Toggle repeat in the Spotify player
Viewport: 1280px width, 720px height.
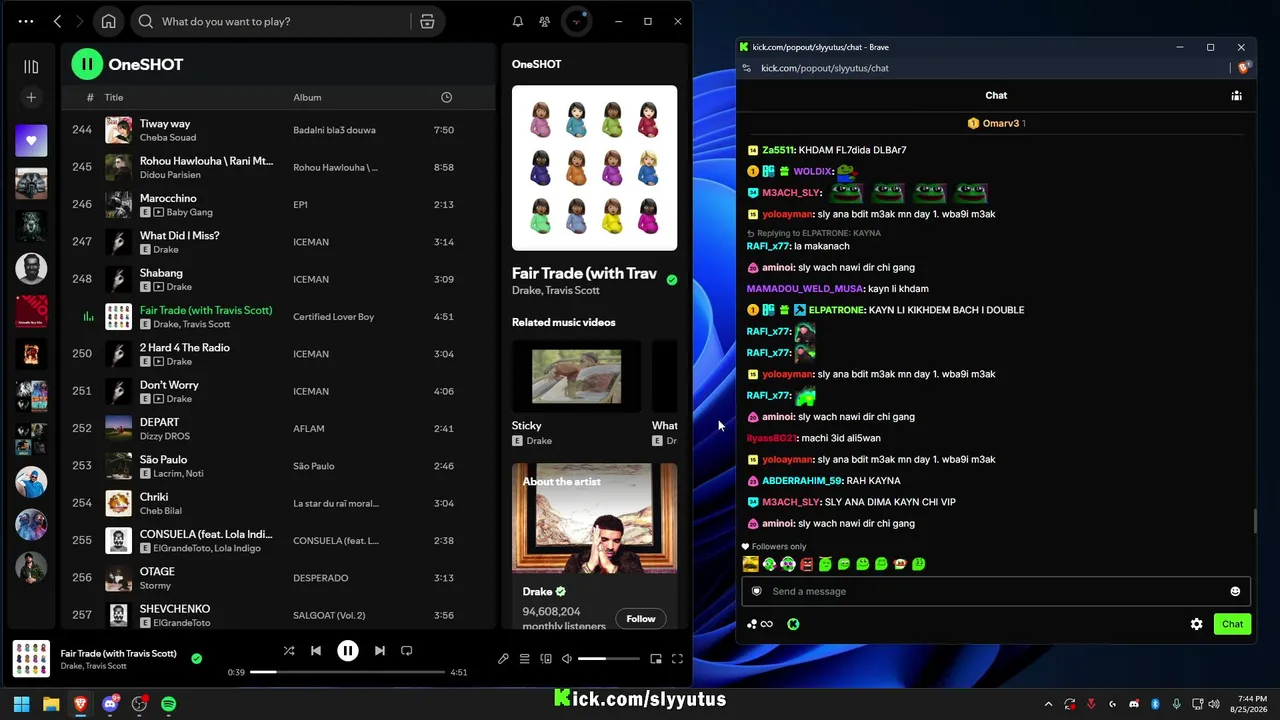coord(406,651)
